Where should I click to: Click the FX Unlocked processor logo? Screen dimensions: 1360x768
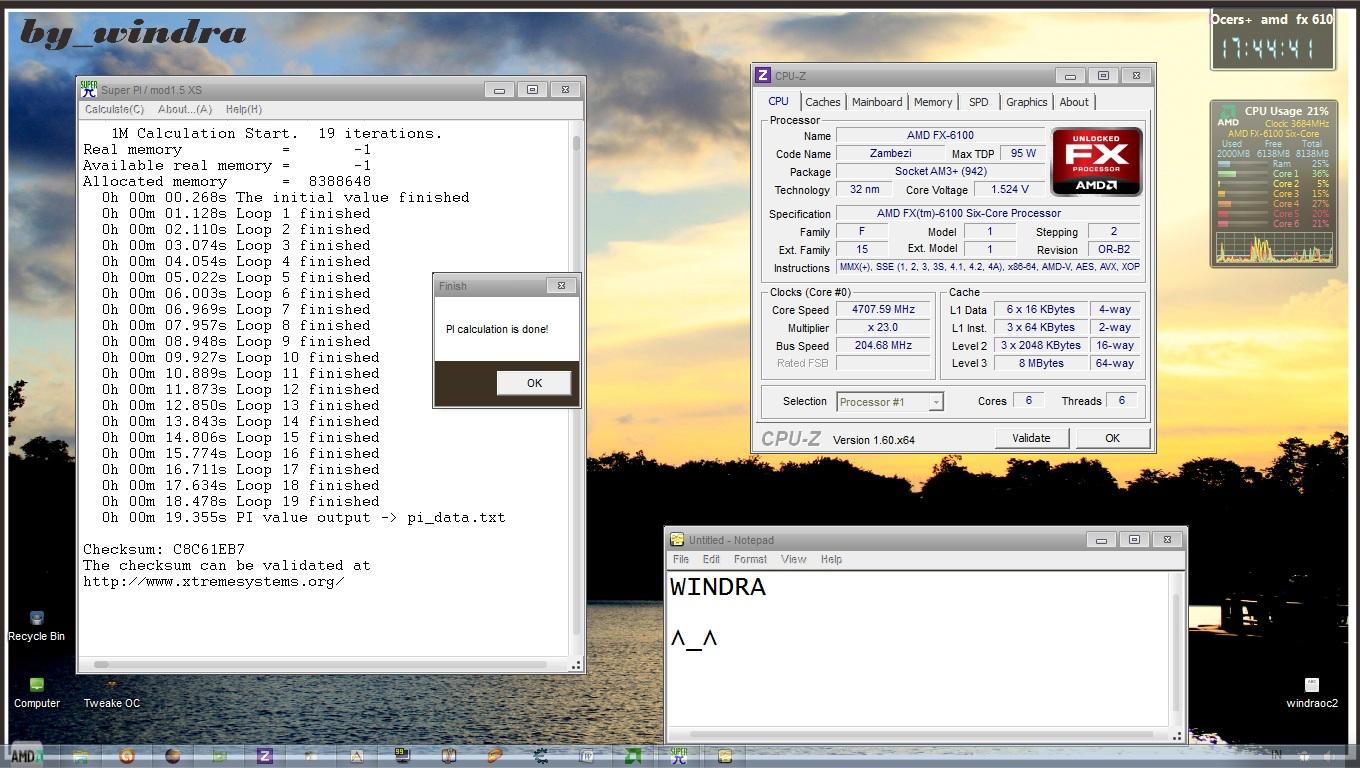1096,161
